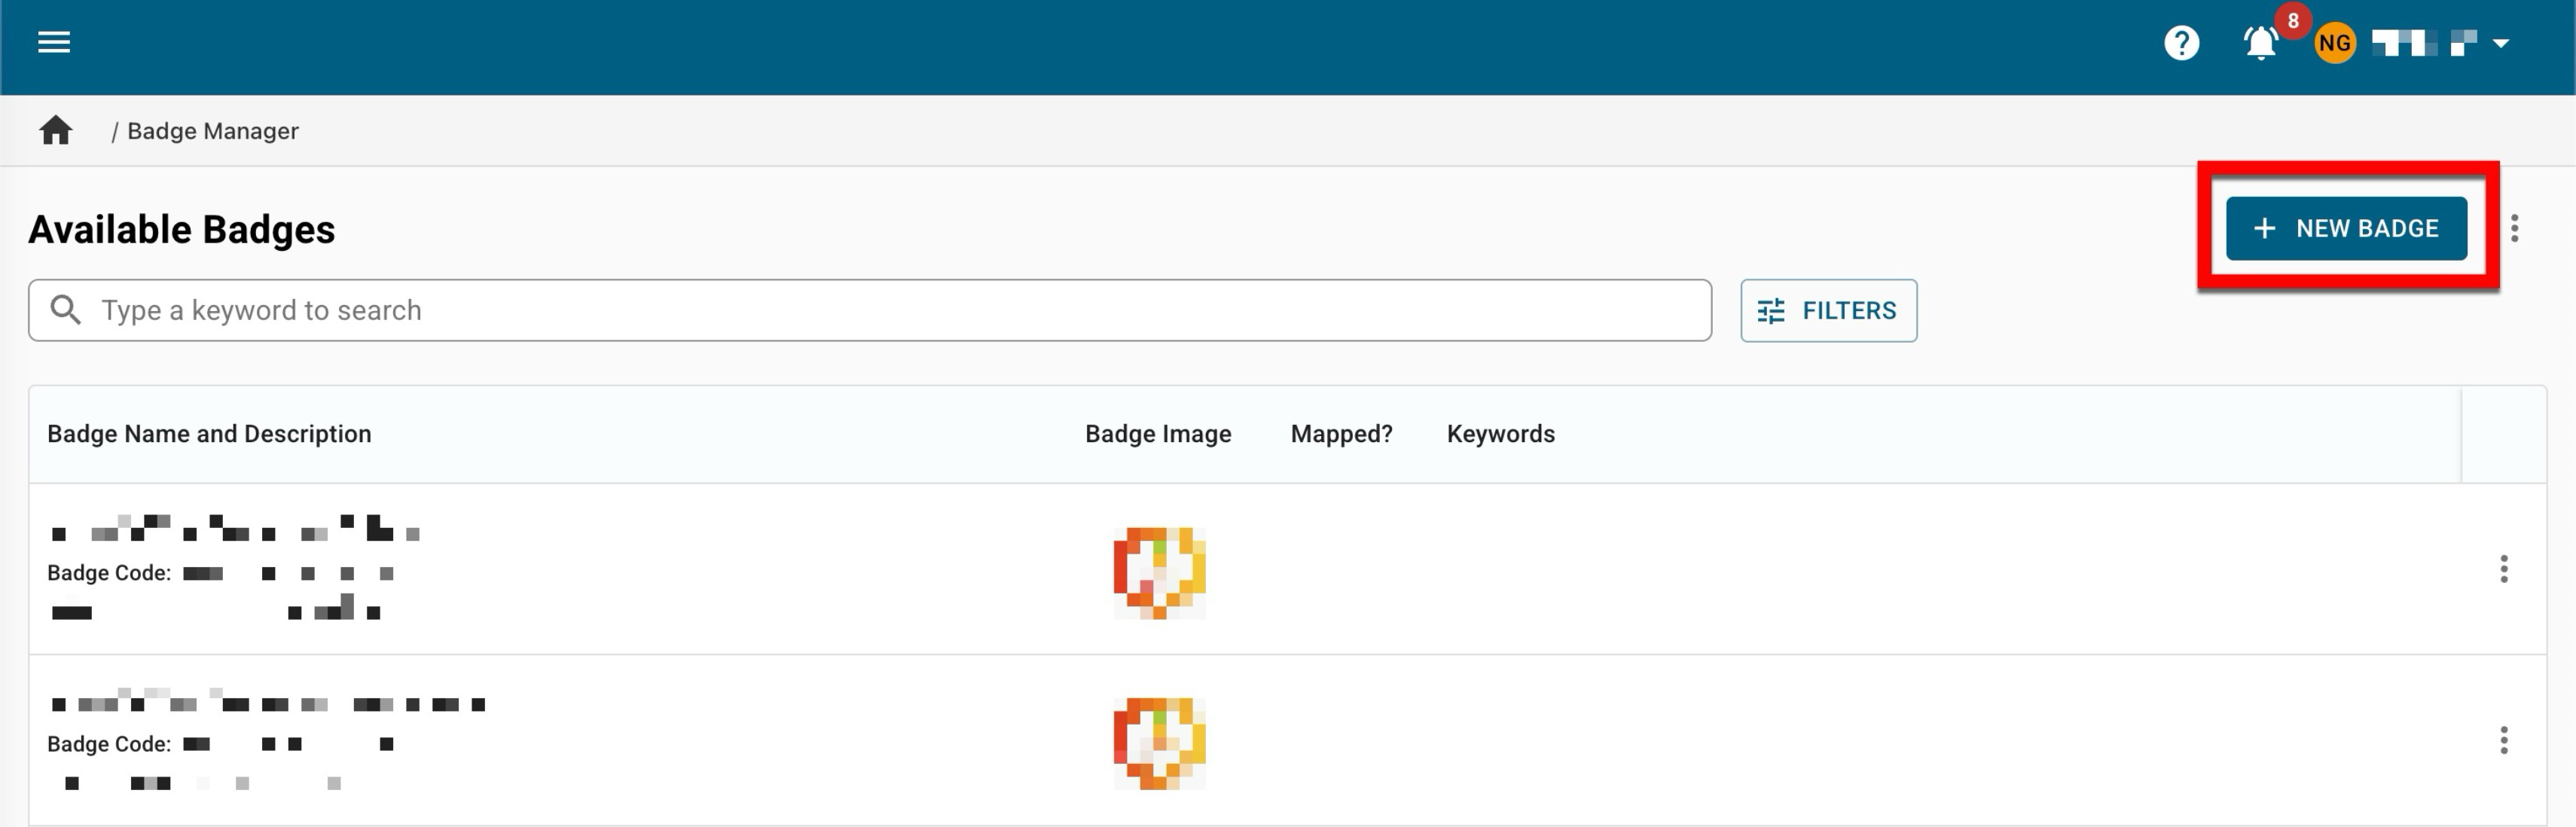The image size is (2576, 827).
Task: Open second badge row's three-dot menu
Action: point(2503,740)
